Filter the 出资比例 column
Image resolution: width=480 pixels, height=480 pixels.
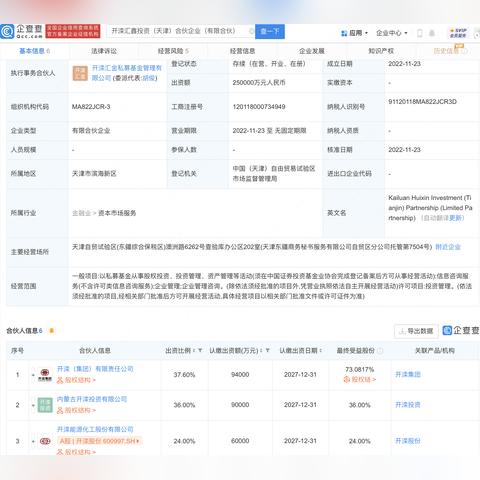tap(200, 351)
